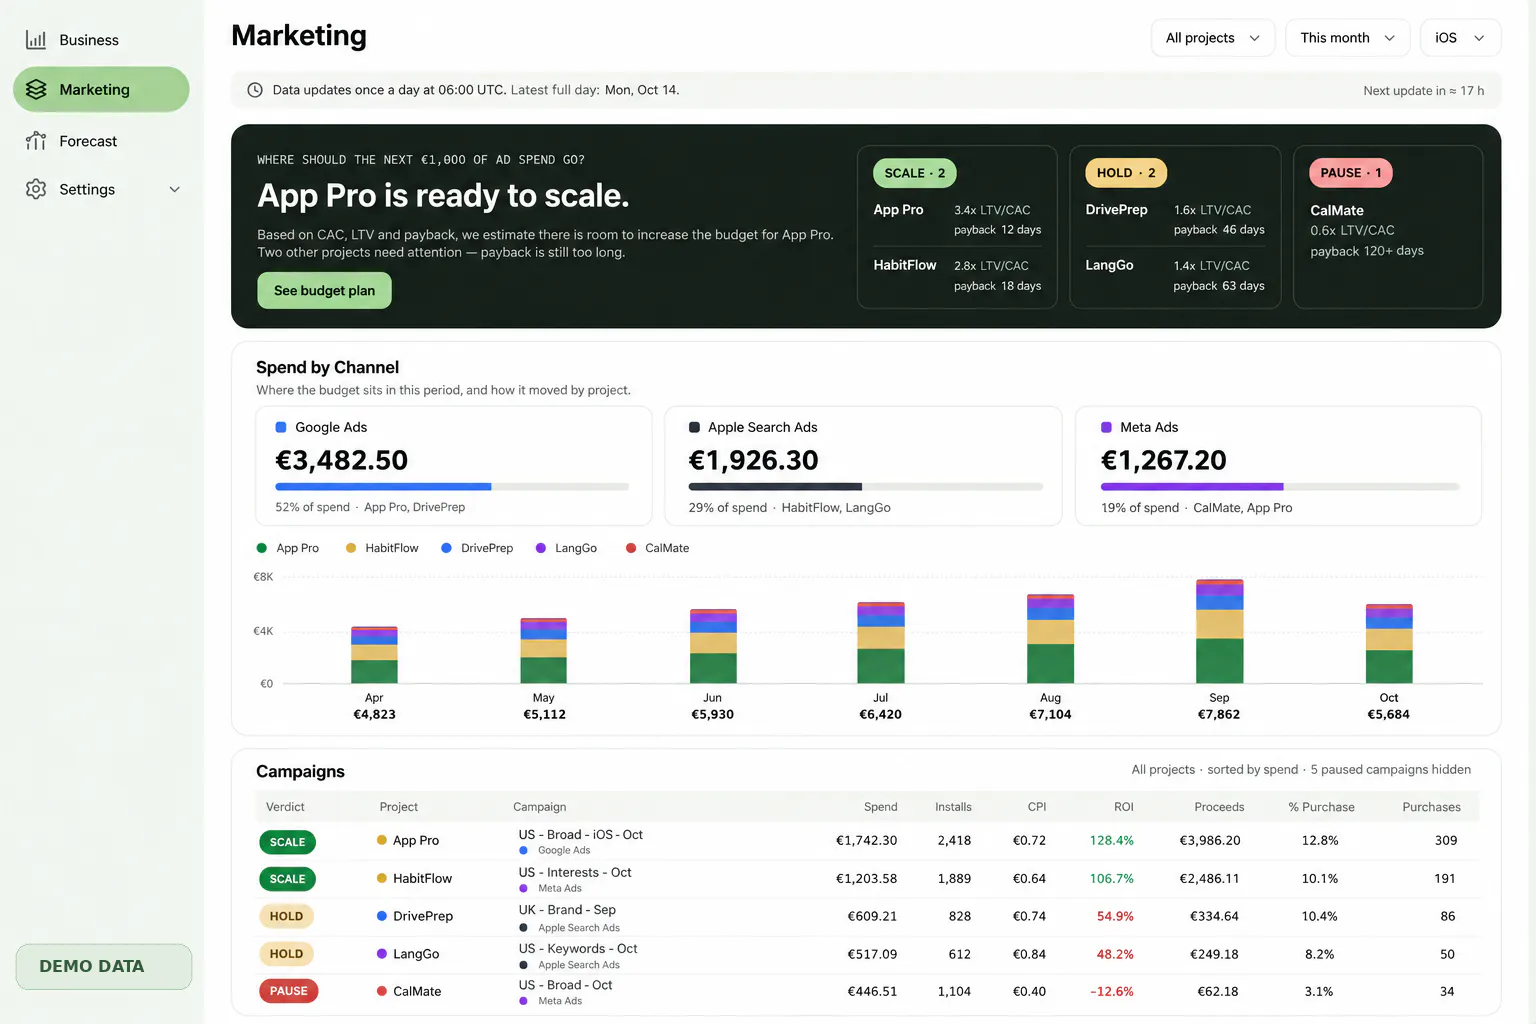Click the Settings gear icon
This screenshot has width=1536, height=1024.
36,189
